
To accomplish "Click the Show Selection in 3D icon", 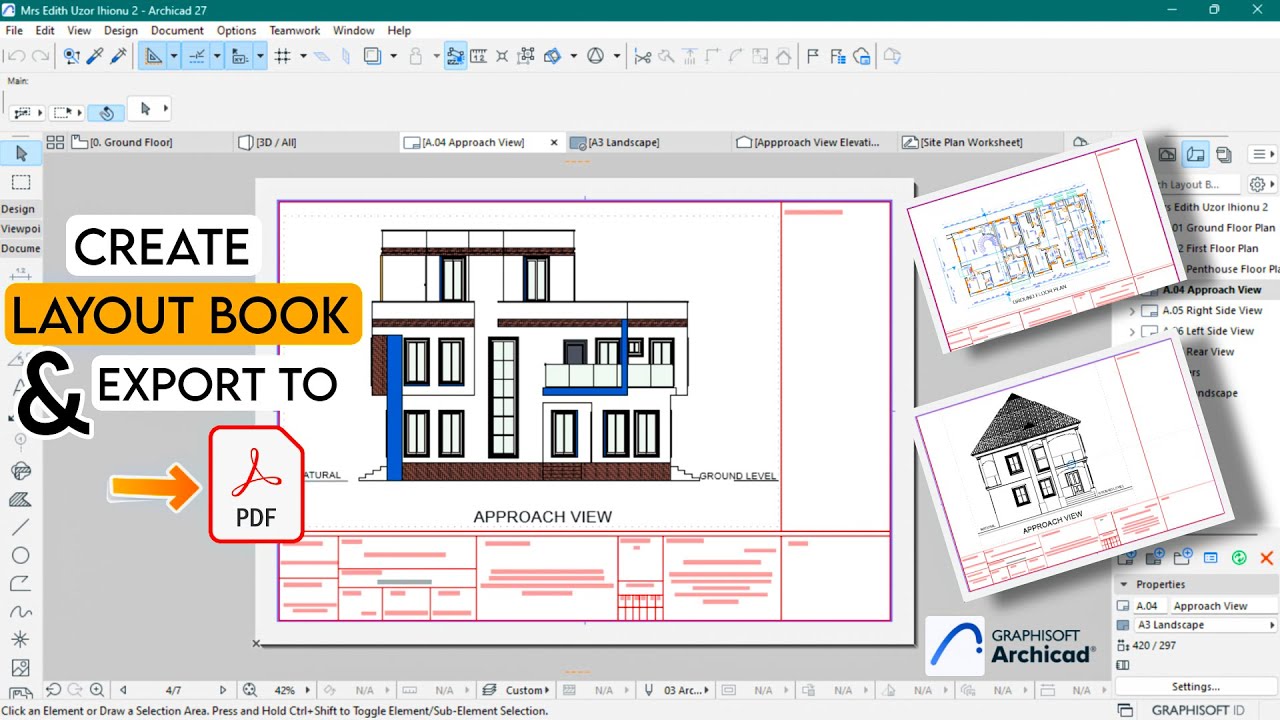I will [552, 56].
